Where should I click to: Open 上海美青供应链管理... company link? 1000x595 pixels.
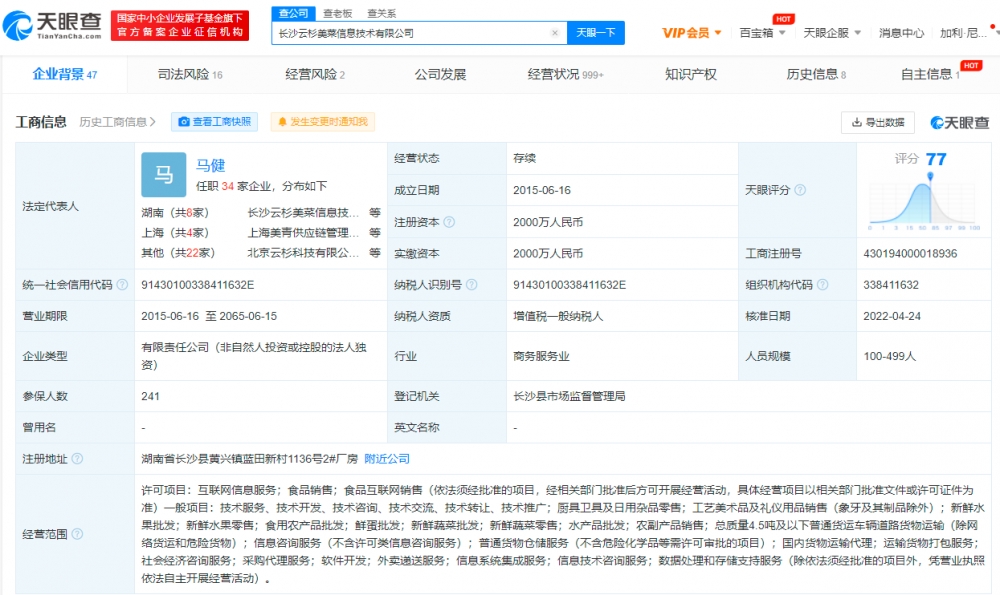click(303, 233)
